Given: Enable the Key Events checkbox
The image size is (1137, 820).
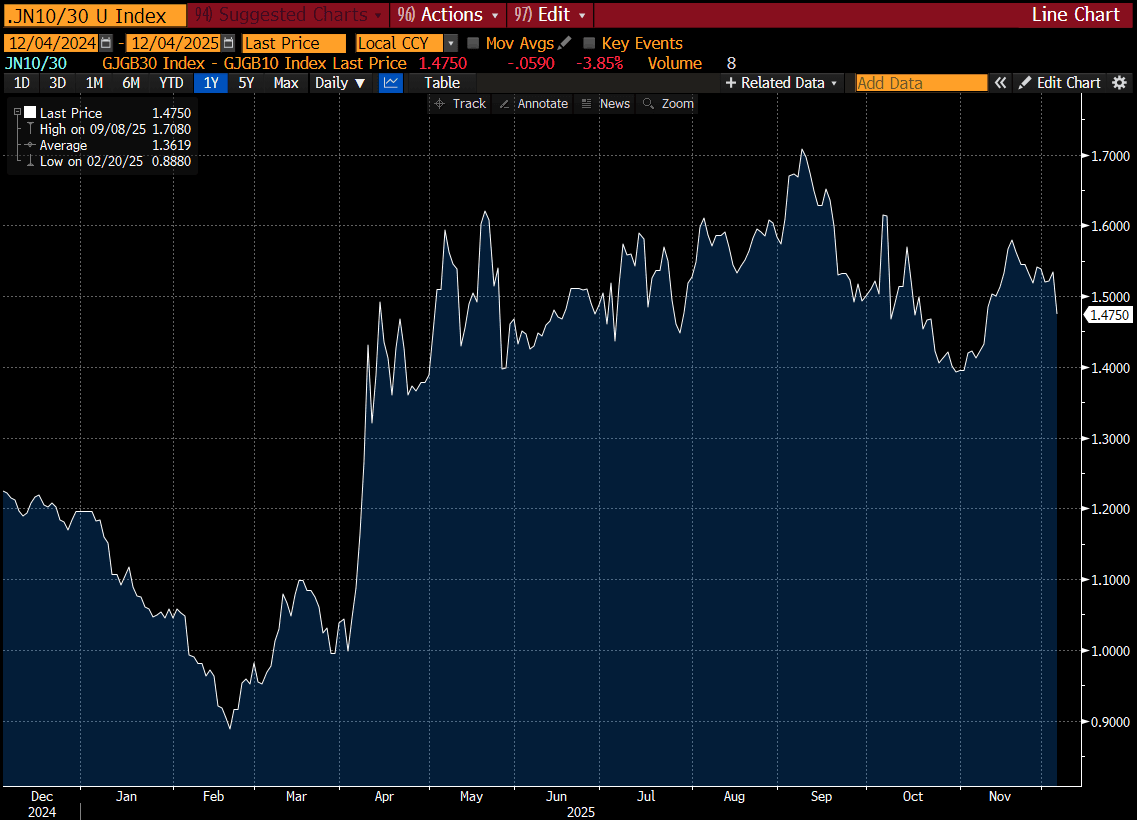Looking at the screenshot, I should [x=589, y=43].
